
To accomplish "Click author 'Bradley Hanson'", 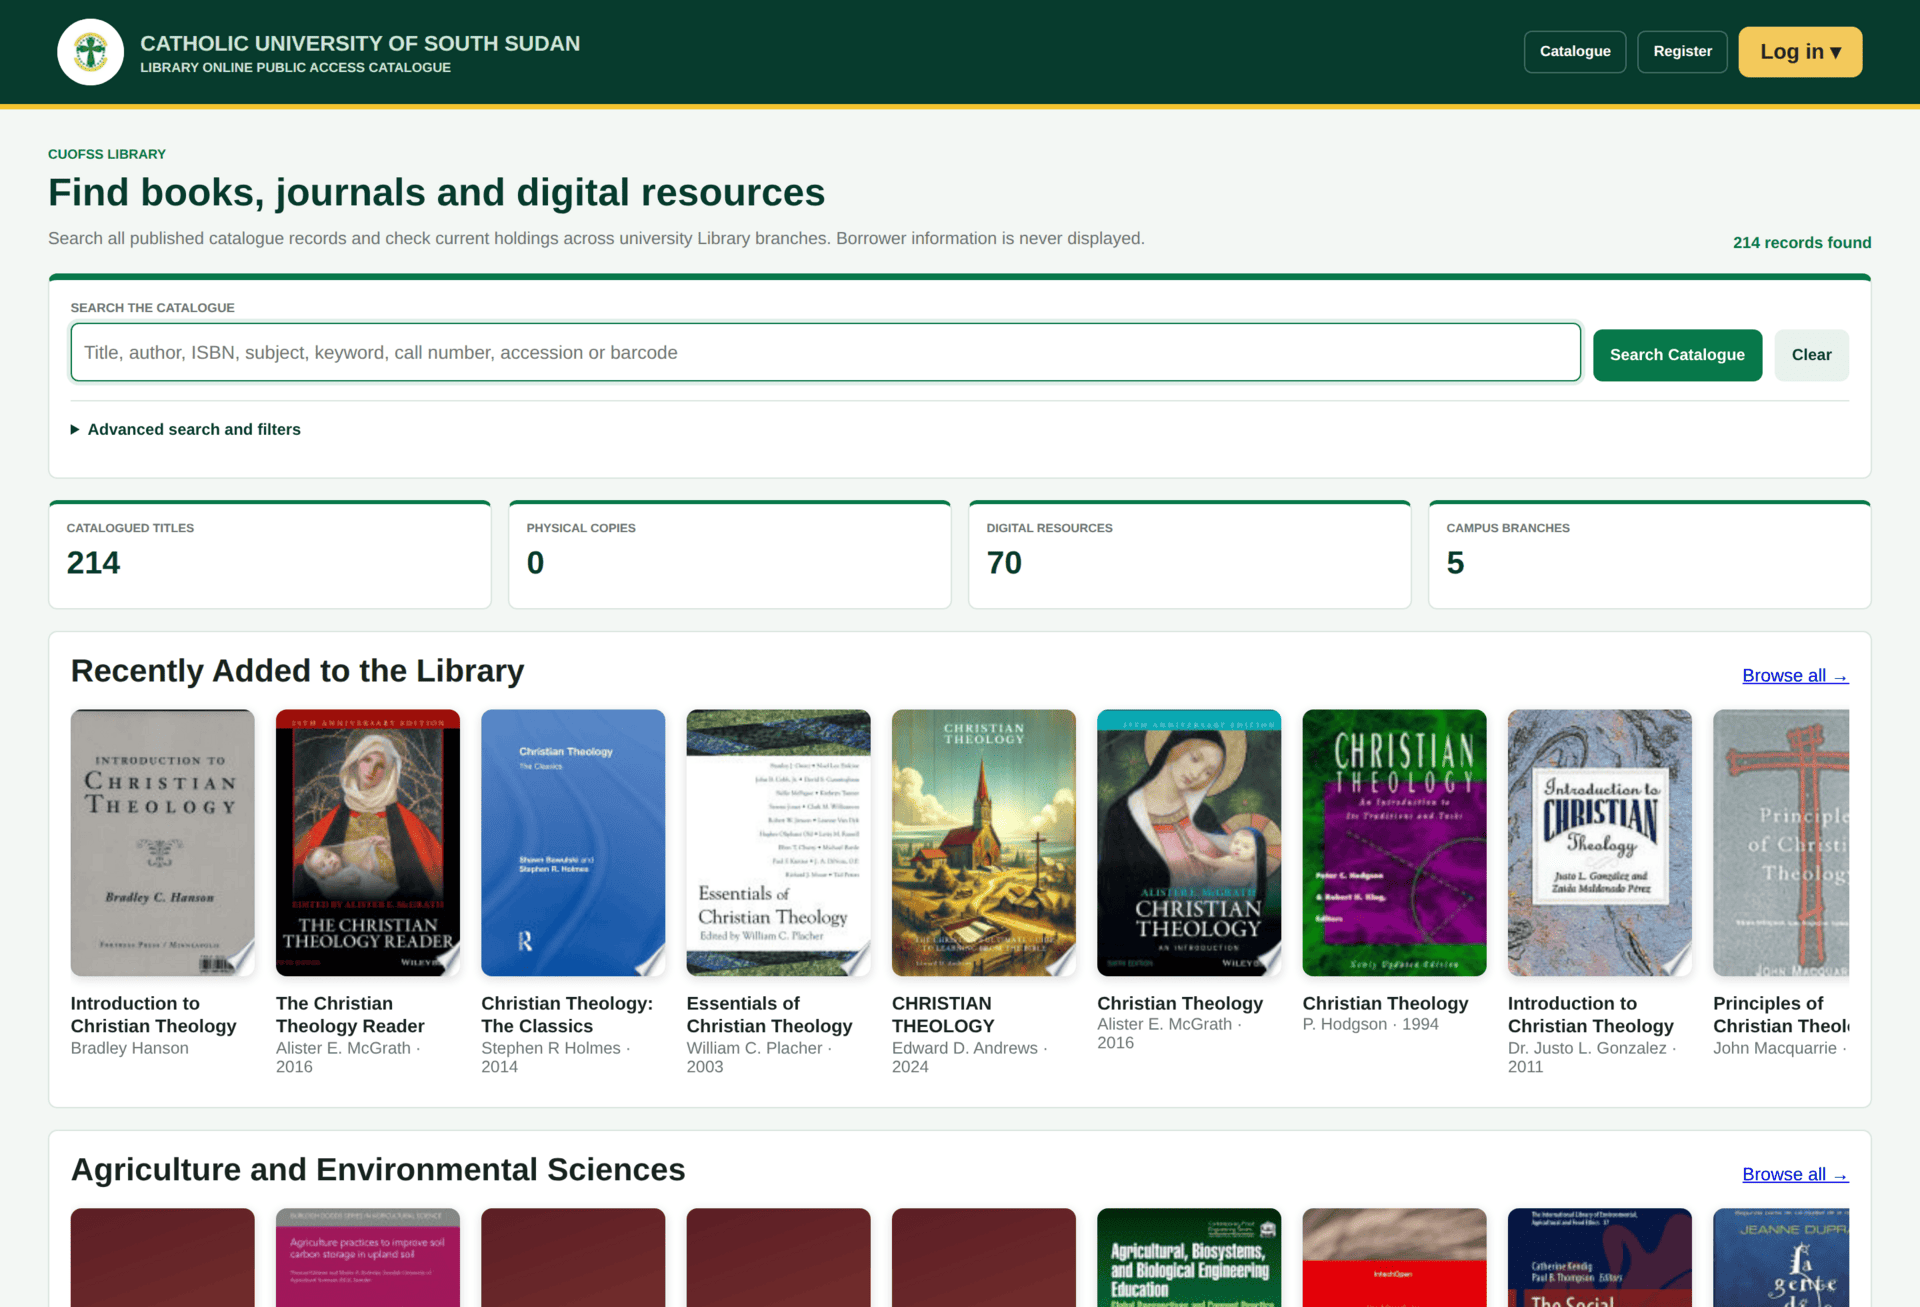I will pos(129,1048).
